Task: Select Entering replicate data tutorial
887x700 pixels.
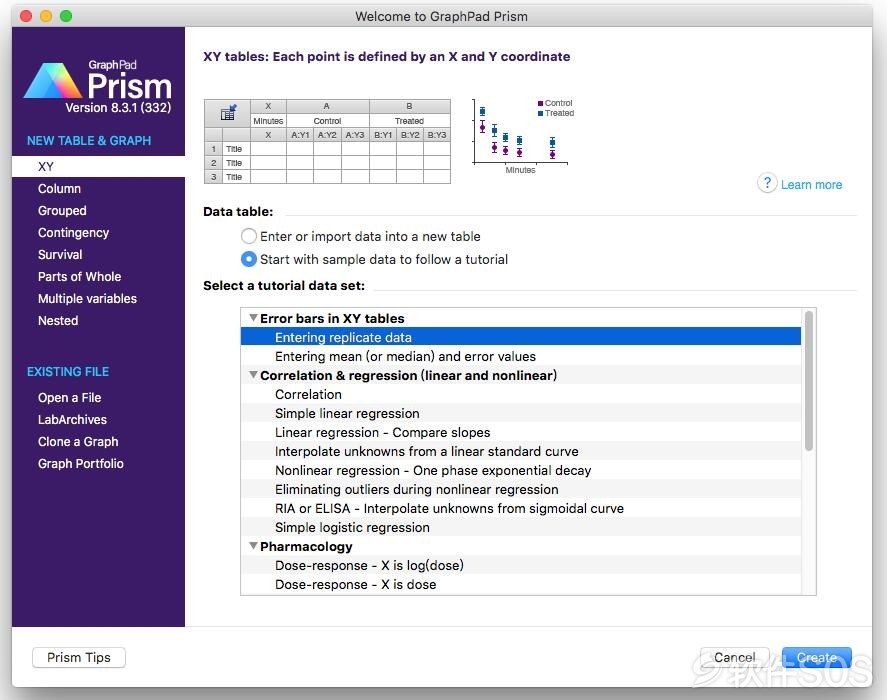Action: [x=520, y=337]
